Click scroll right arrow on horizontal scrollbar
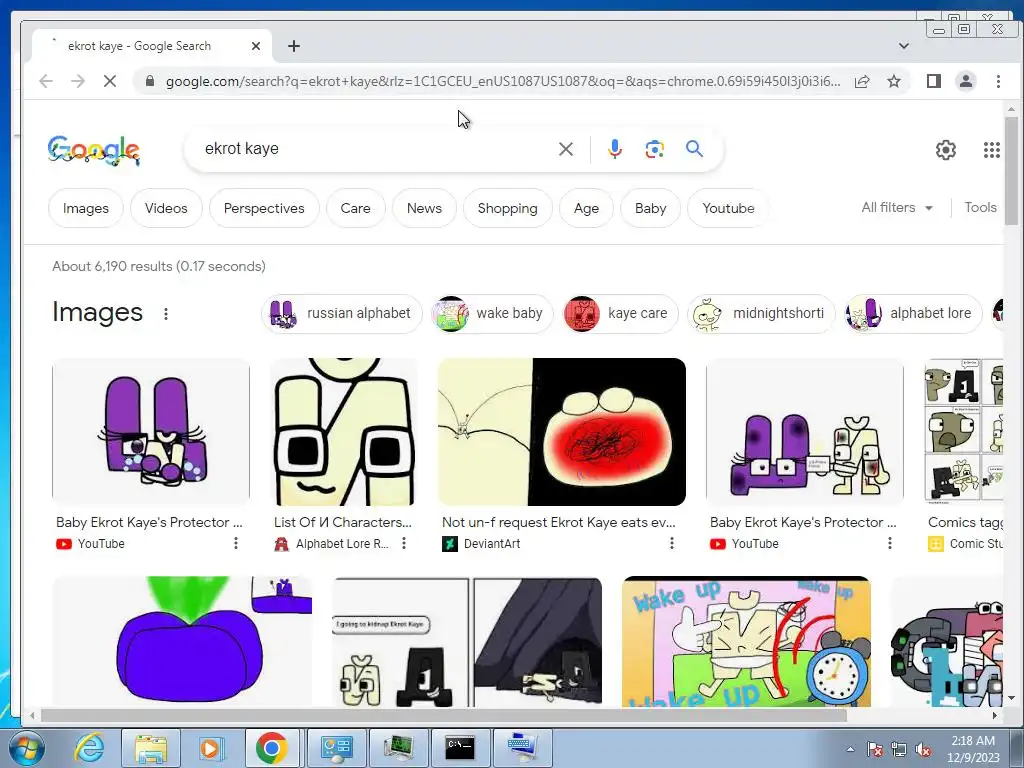Screen dimensions: 1024x768 coord(995,716)
